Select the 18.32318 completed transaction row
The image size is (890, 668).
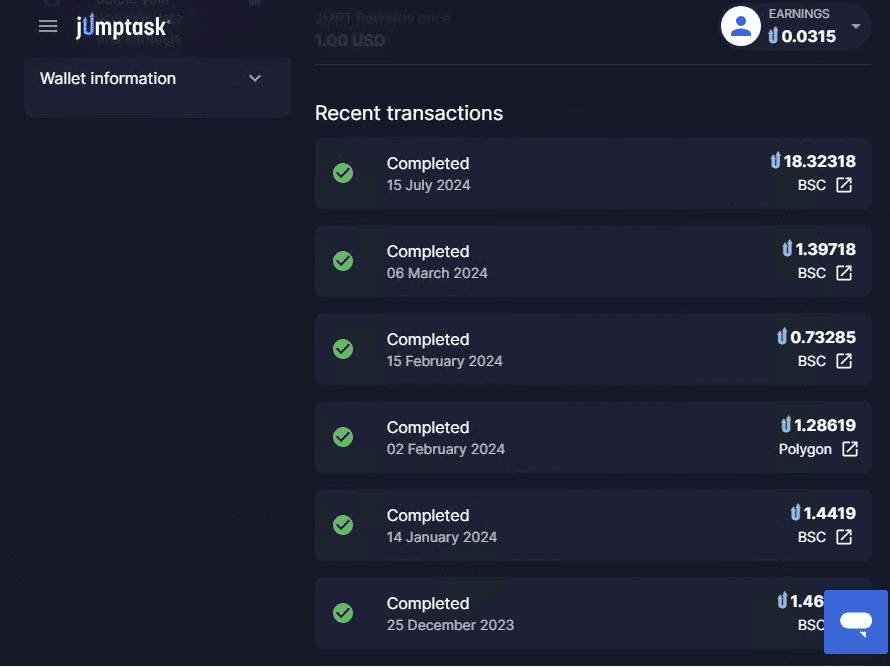click(x=593, y=173)
